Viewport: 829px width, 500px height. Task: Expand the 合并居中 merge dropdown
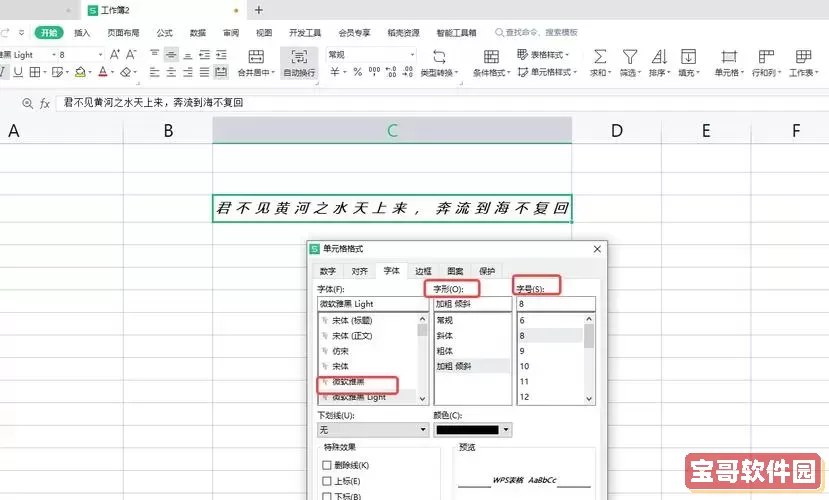click(273, 72)
